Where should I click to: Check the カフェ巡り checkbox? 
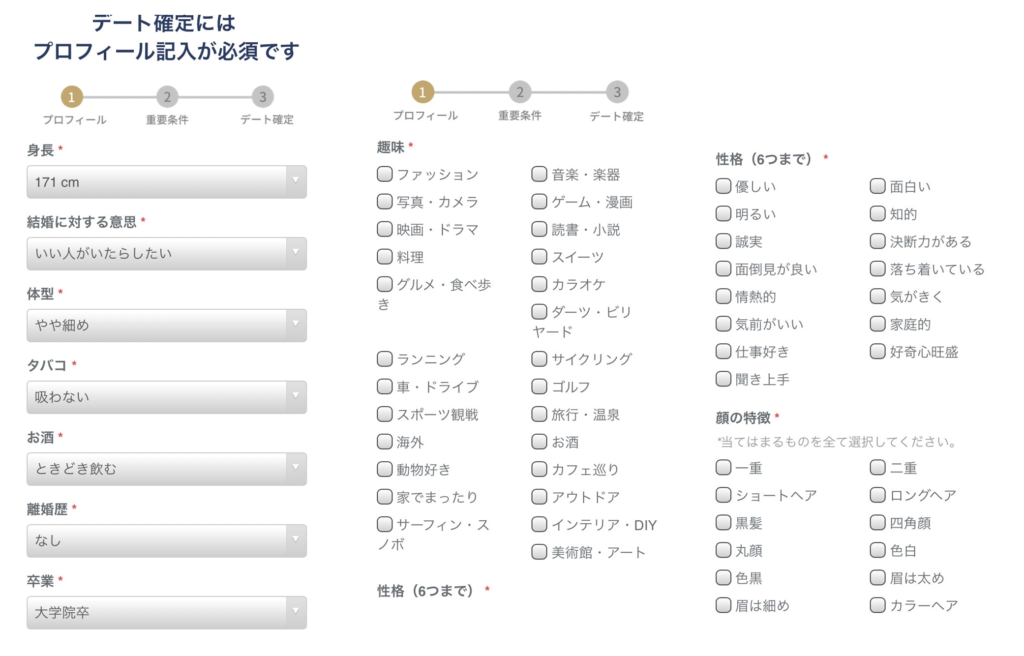pos(539,469)
